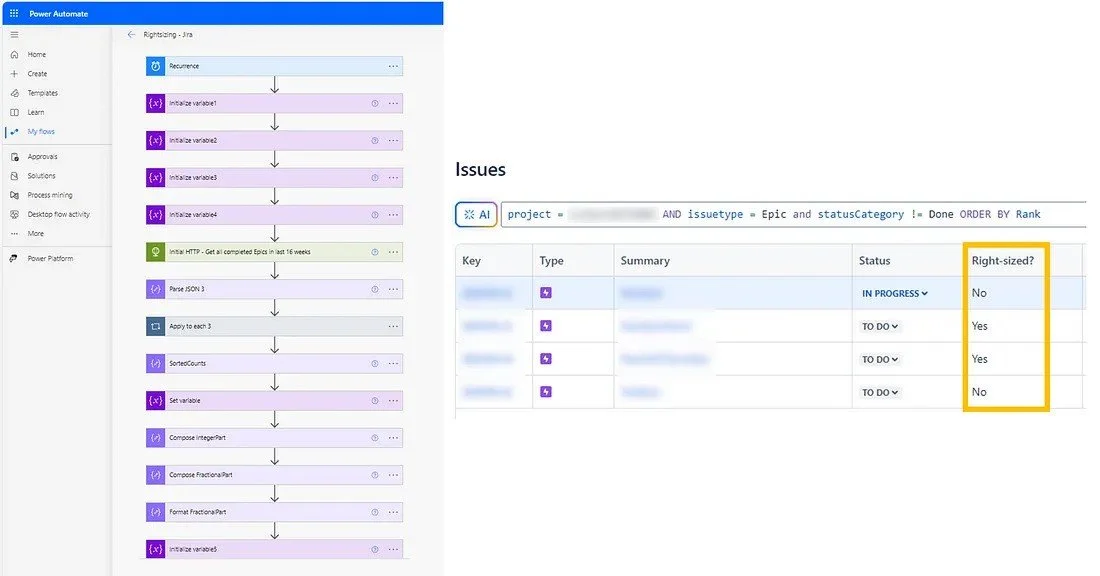Image resolution: width=1100 pixels, height=576 pixels.
Task: Click the Apply to each 3 loop icon
Action: click(156, 326)
